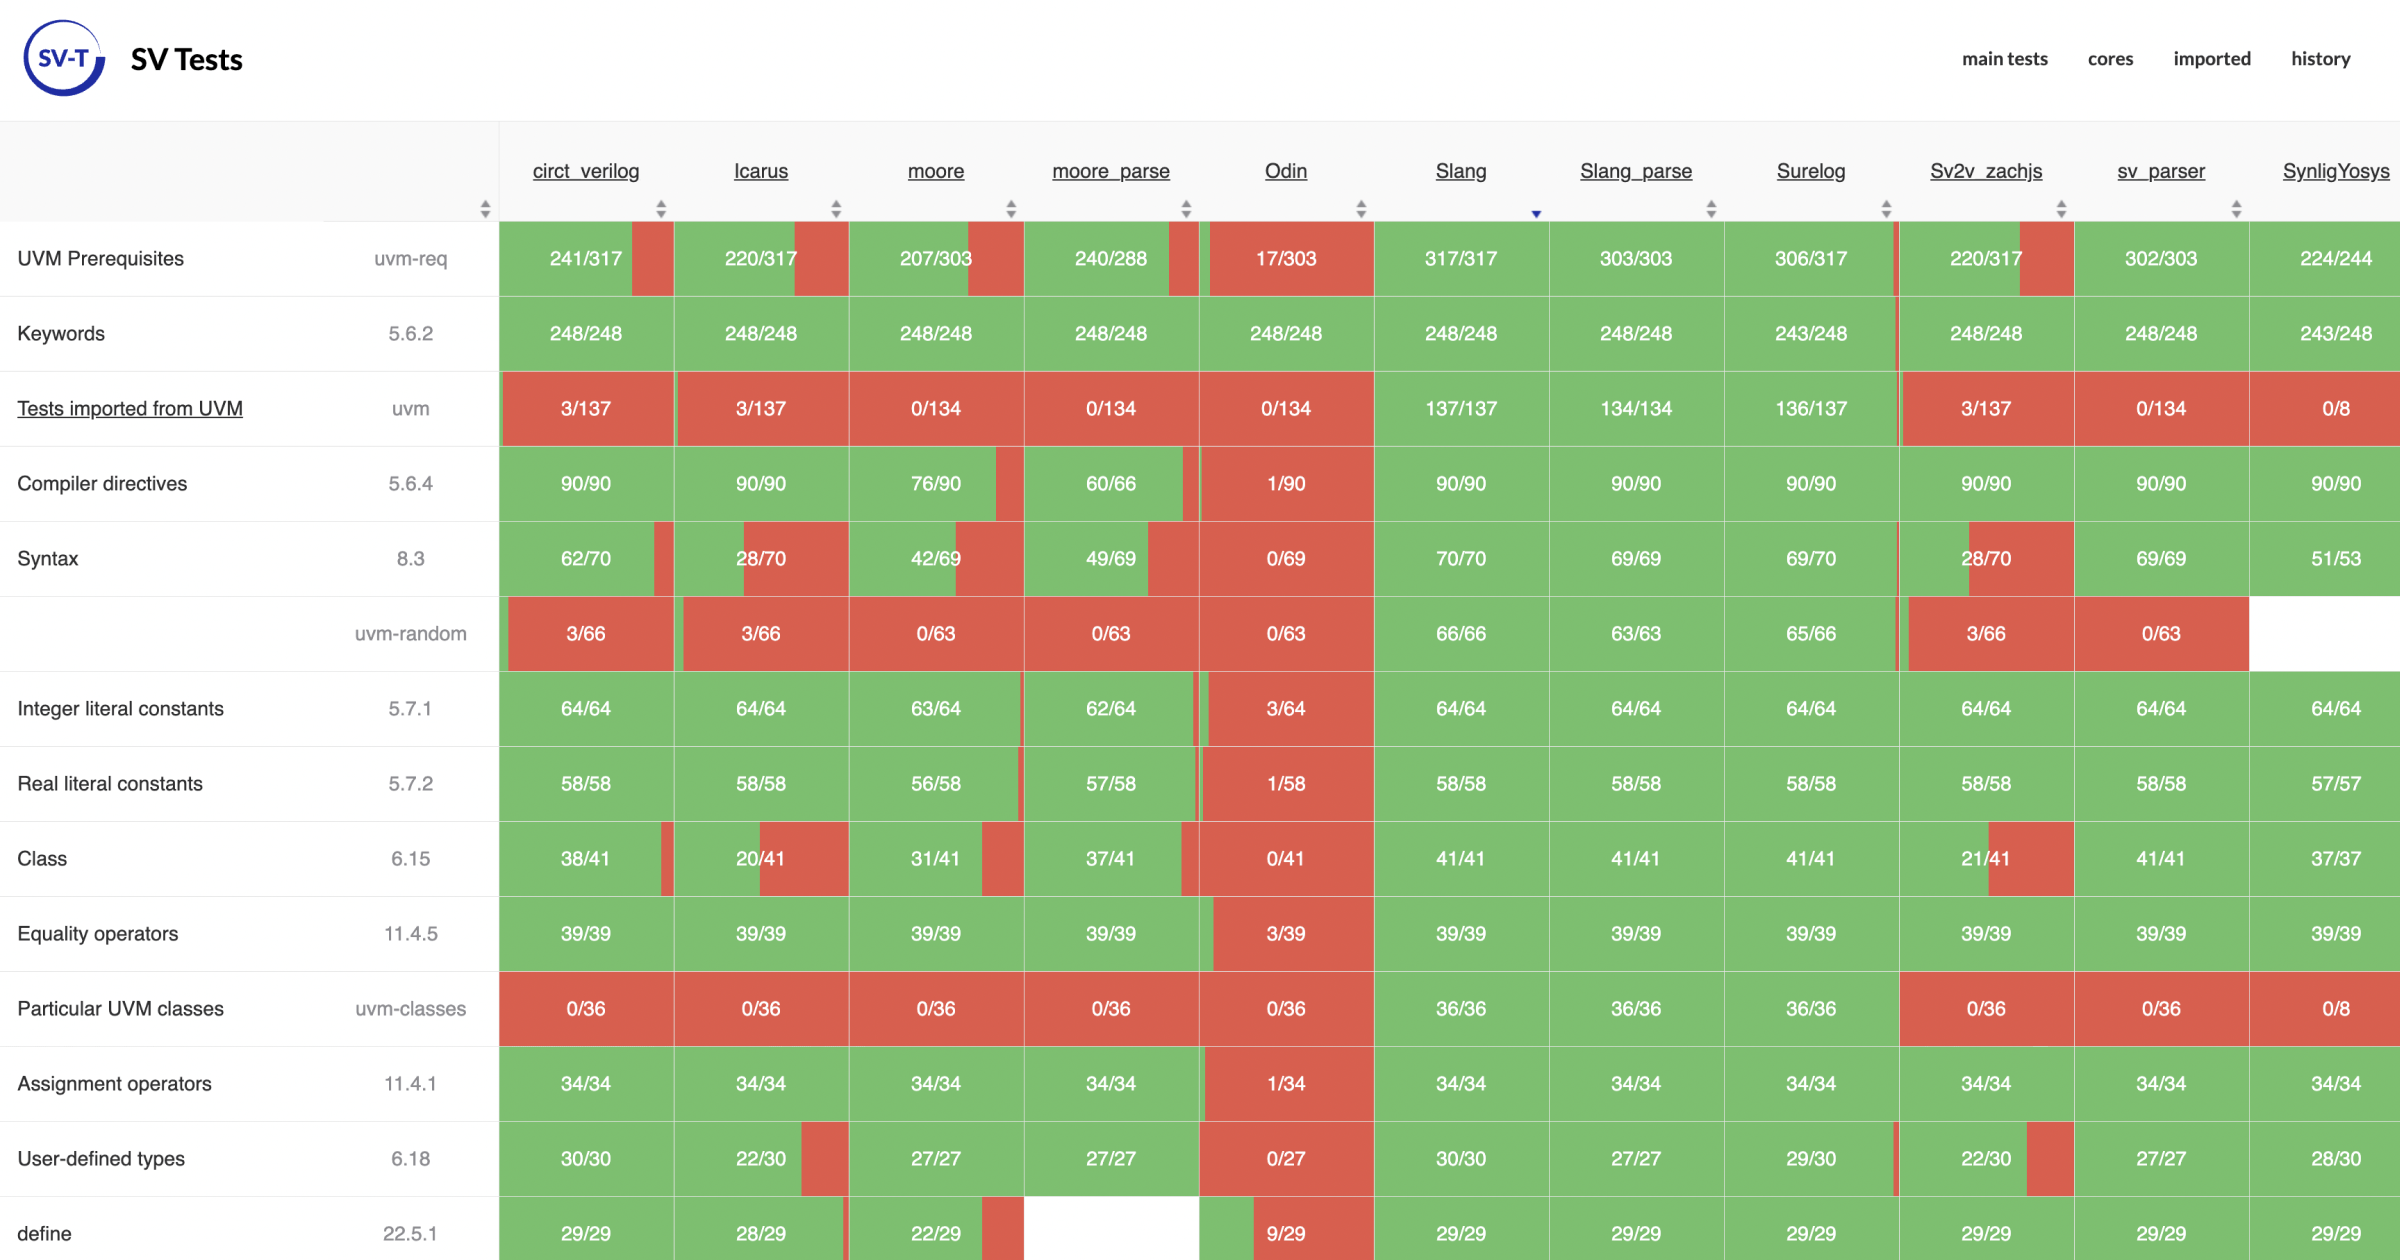2400x1260 pixels.
Task: Sort by circt_verilog column arrows
Action: [x=661, y=208]
